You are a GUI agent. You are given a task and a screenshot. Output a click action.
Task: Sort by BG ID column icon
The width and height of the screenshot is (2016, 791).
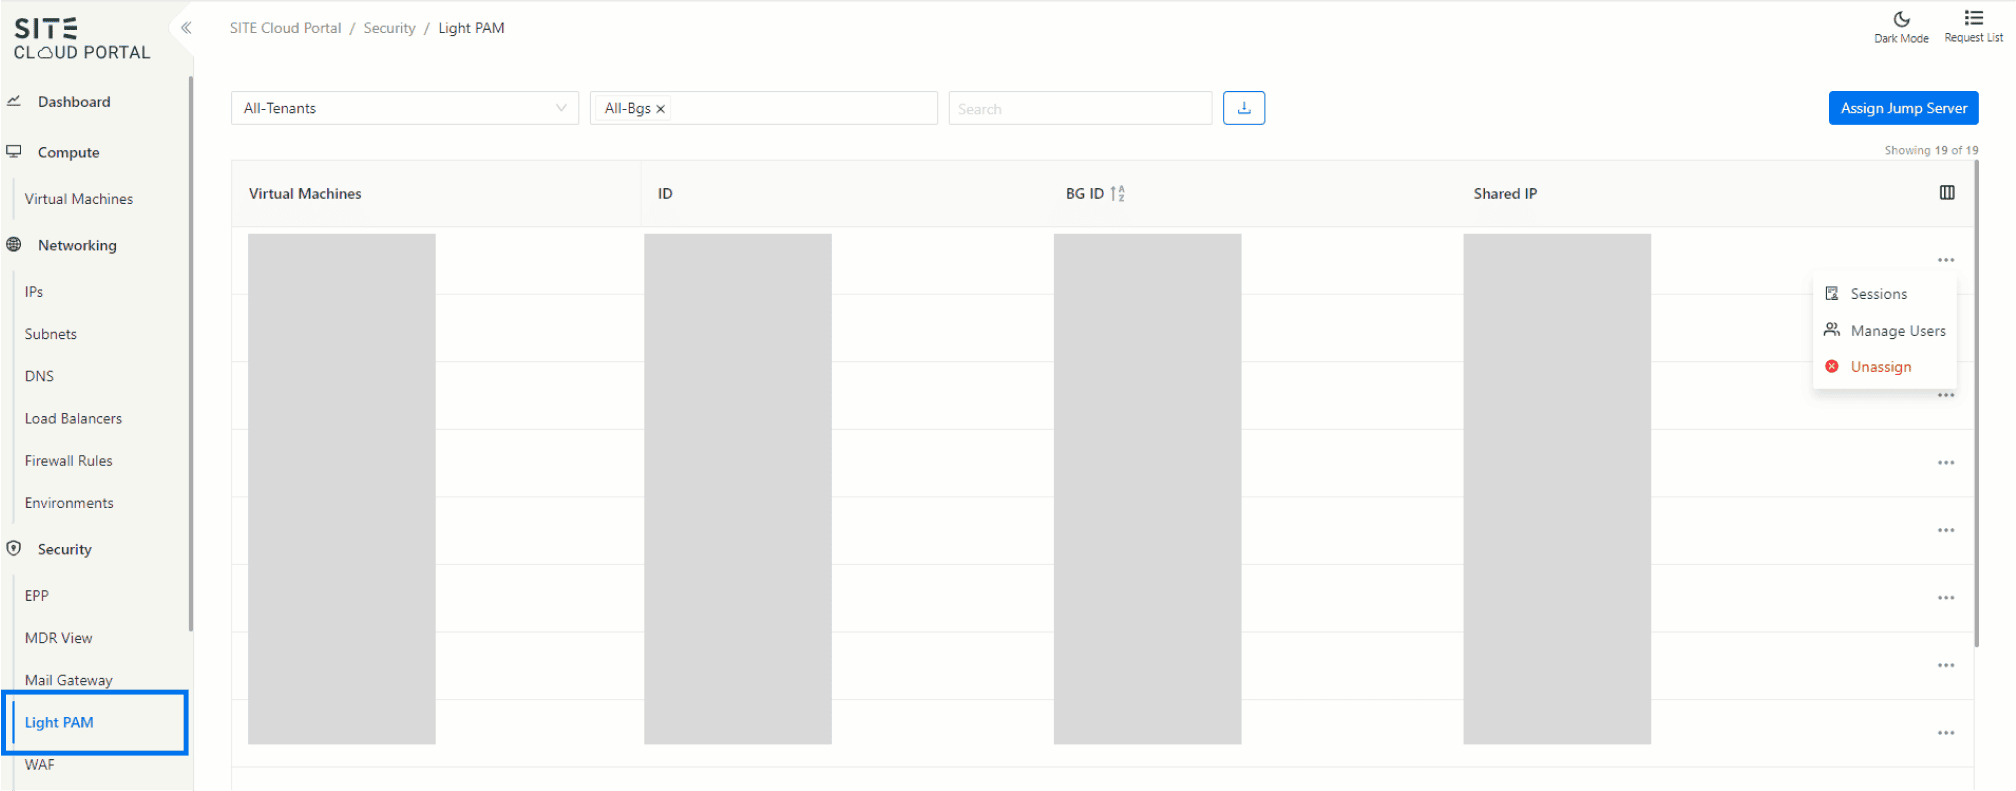pos(1117,194)
